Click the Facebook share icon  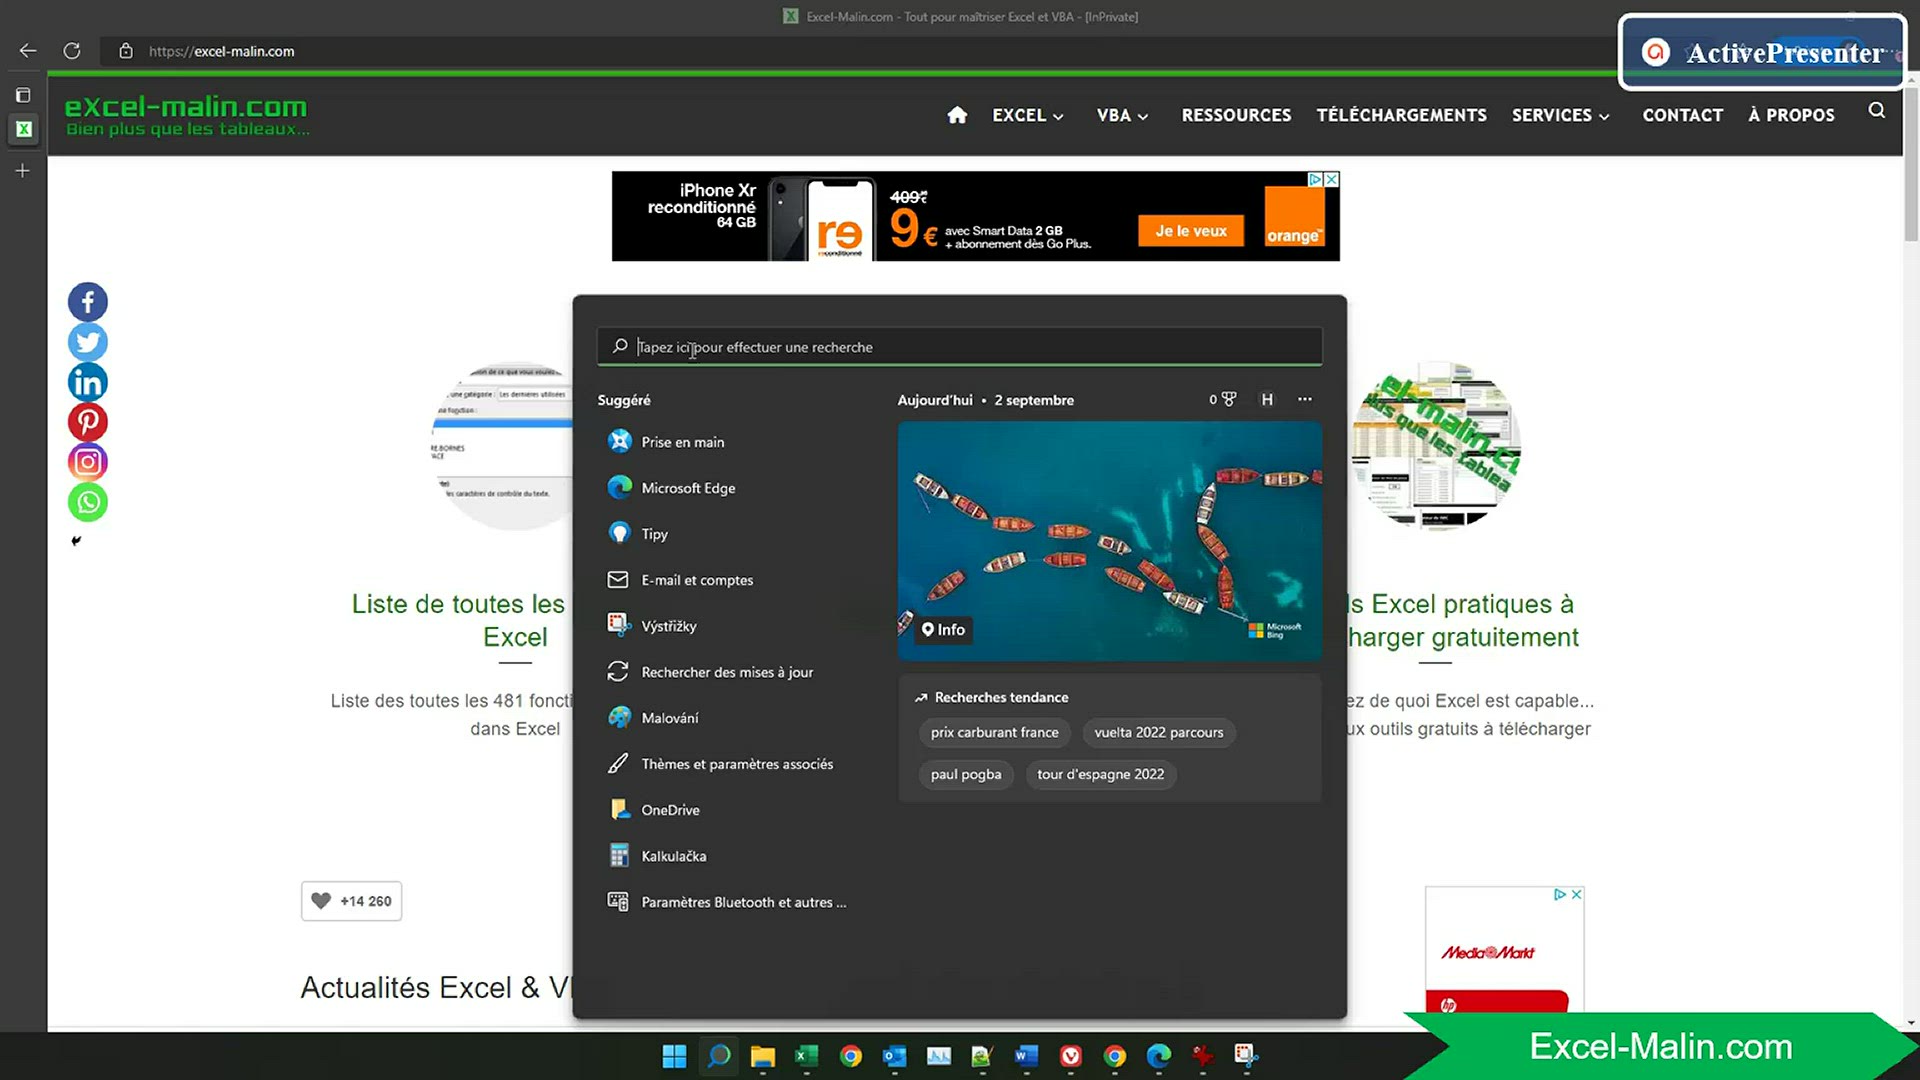88,302
